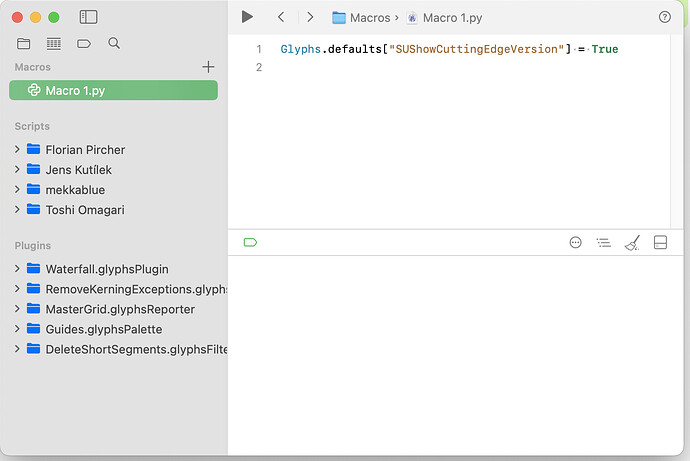
Task: Expand Guides.glyphsPalette folder
Action: click(17, 329)
